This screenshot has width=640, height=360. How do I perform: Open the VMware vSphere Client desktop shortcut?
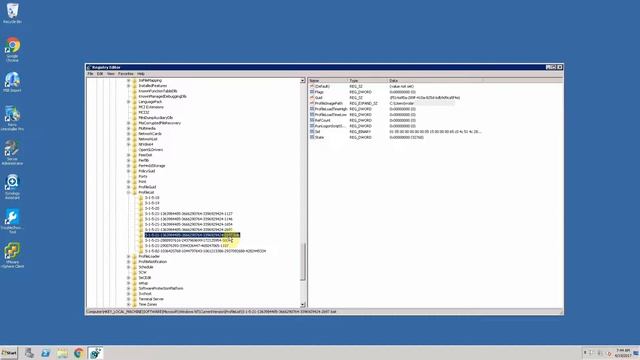point(12,256)
